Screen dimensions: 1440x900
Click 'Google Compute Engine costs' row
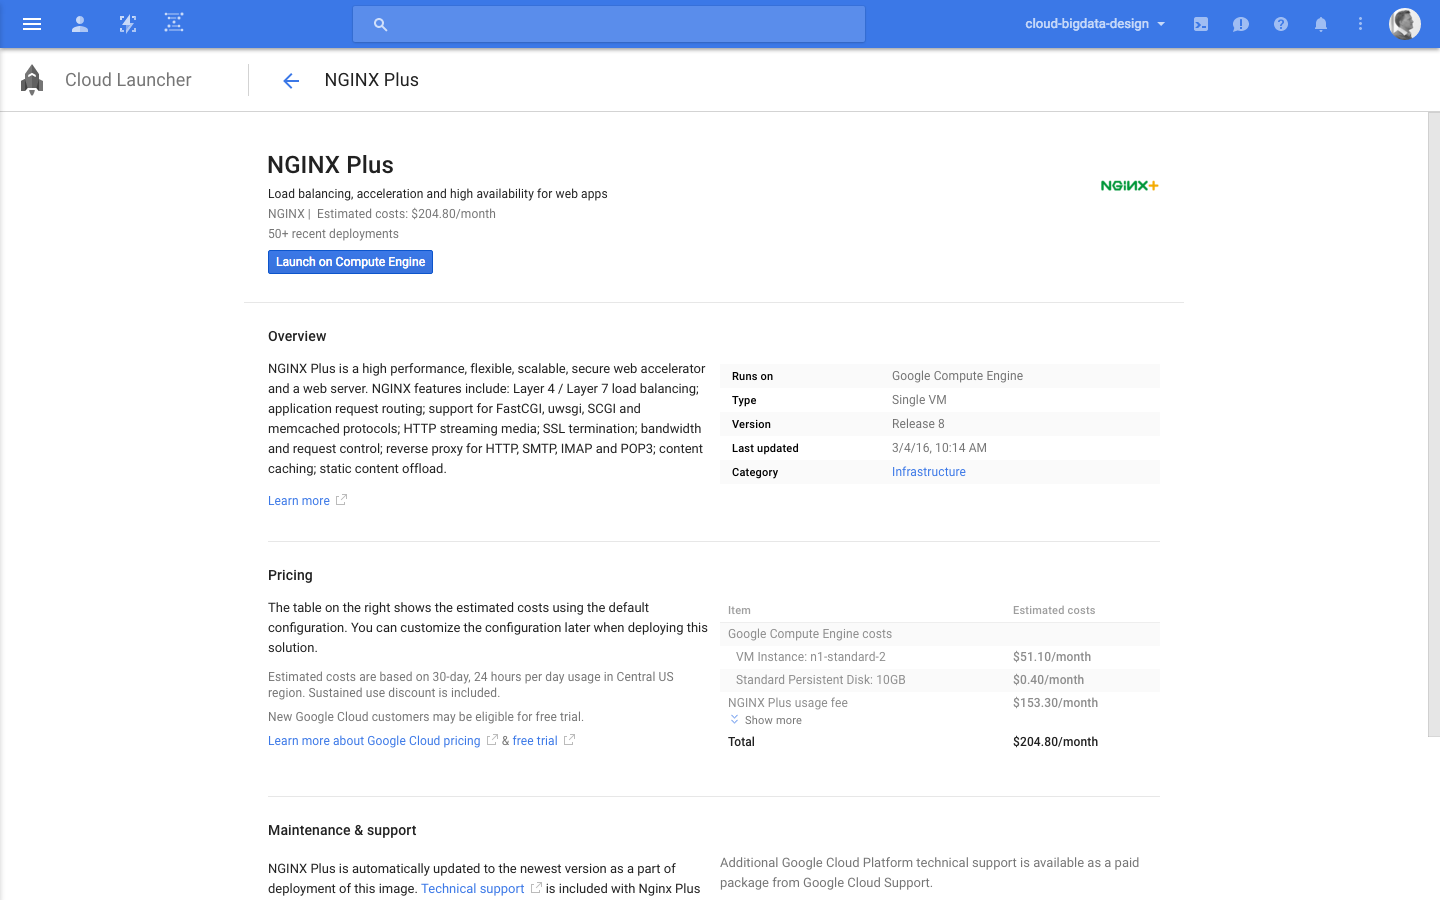coord(940,634)
